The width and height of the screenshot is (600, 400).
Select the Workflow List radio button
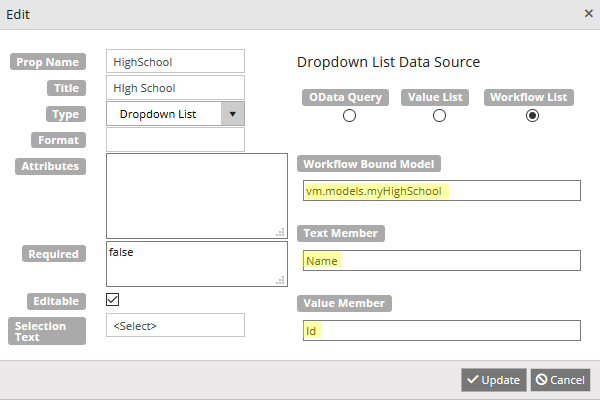[532, 116]
